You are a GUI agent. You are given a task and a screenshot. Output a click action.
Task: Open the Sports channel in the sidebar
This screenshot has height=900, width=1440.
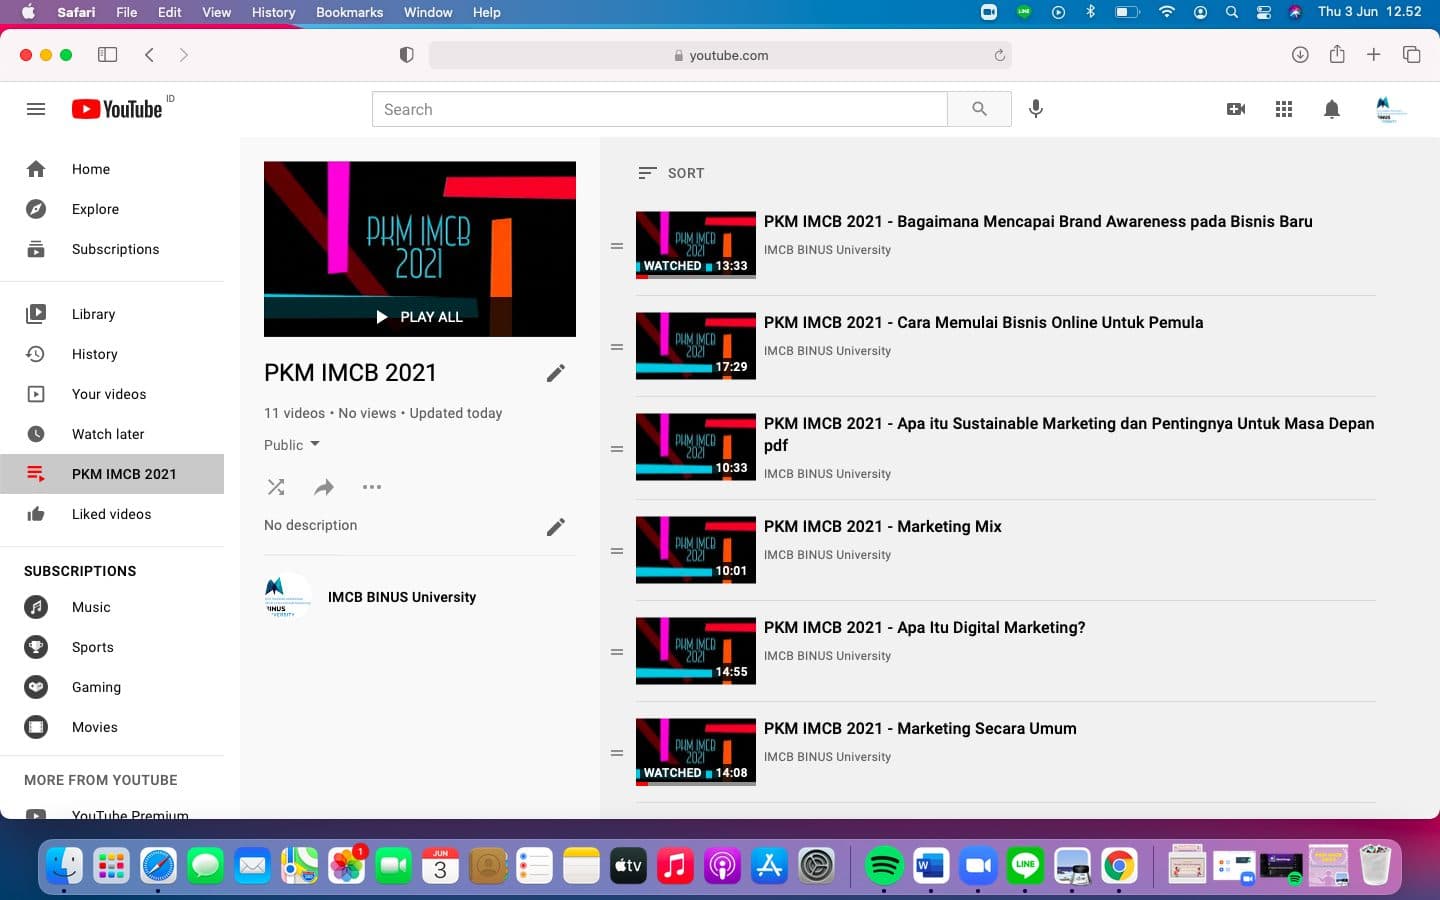point(112,647)
